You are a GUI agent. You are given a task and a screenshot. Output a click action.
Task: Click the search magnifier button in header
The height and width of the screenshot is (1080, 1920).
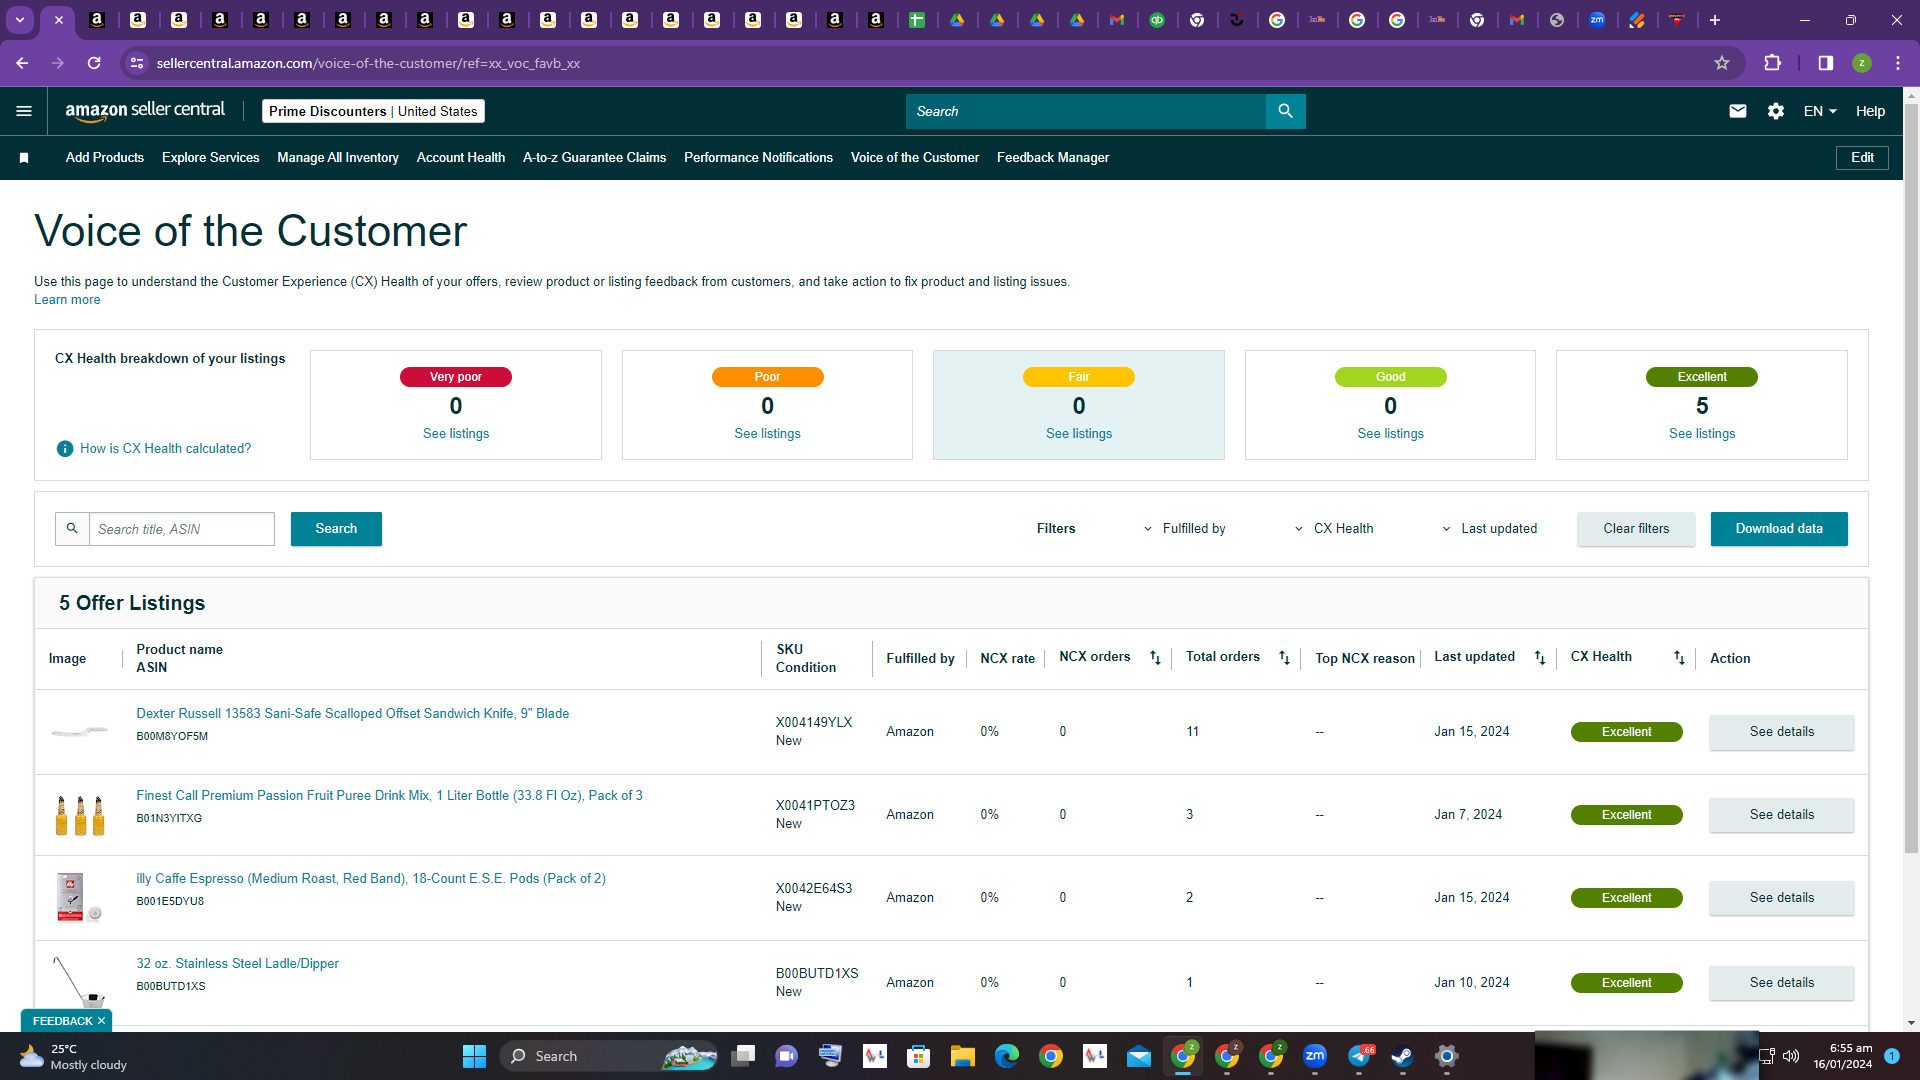point(1285,111)
